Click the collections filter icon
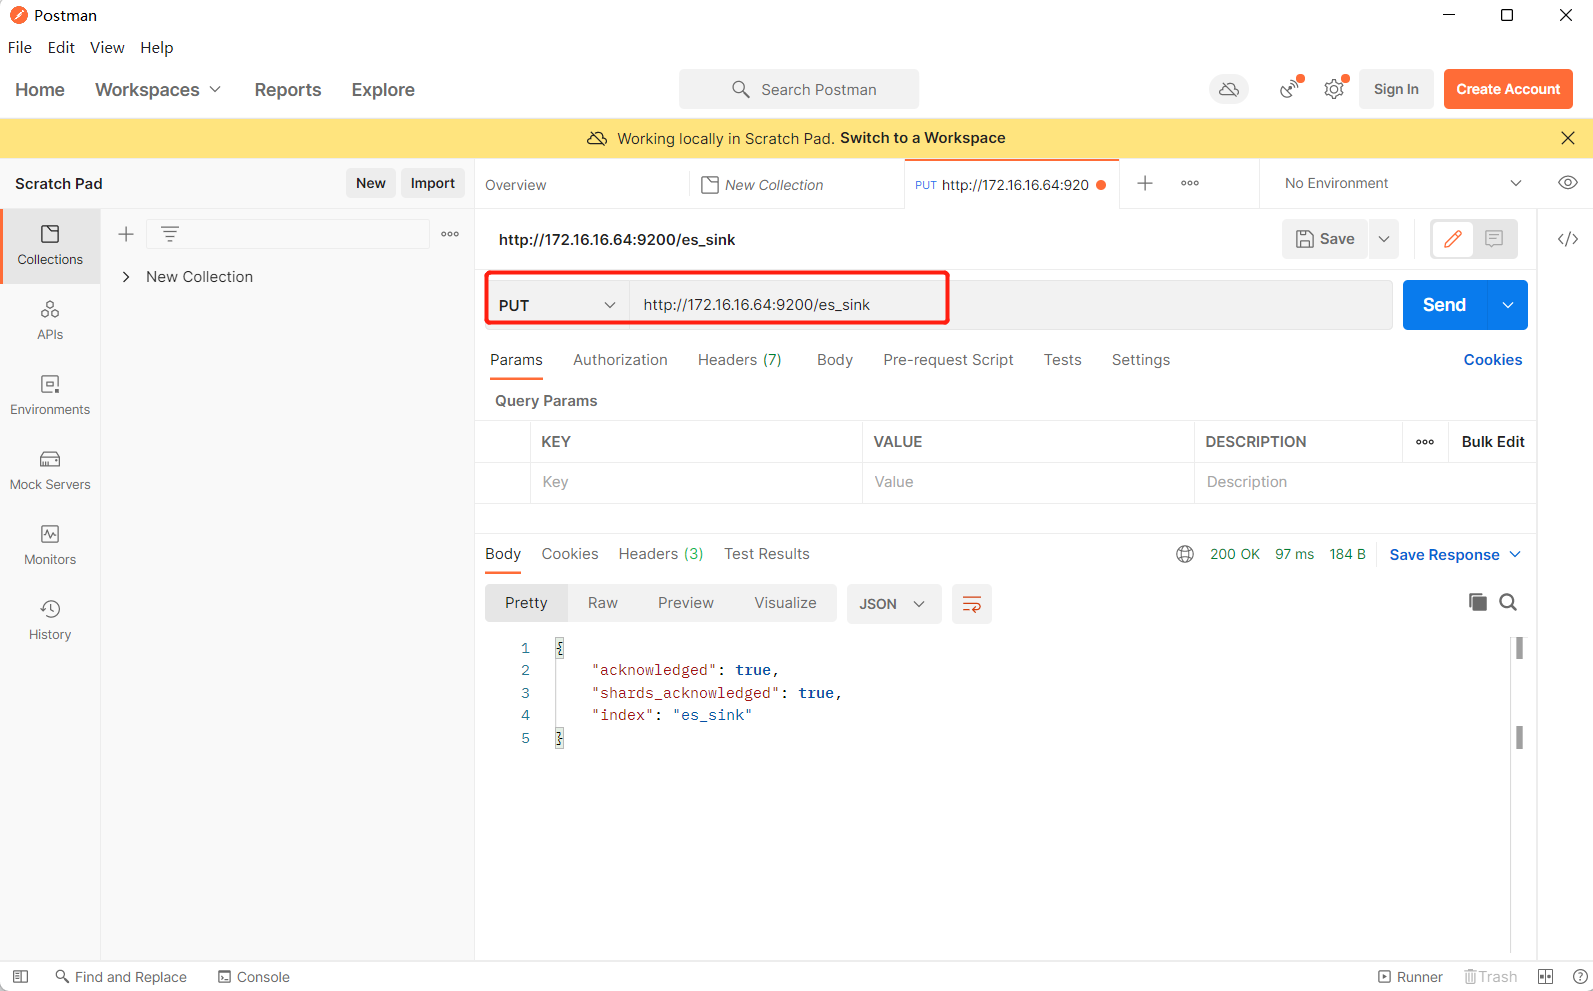Image resolution: width=1593 pixels, height=991 pixels. [170, 234]
